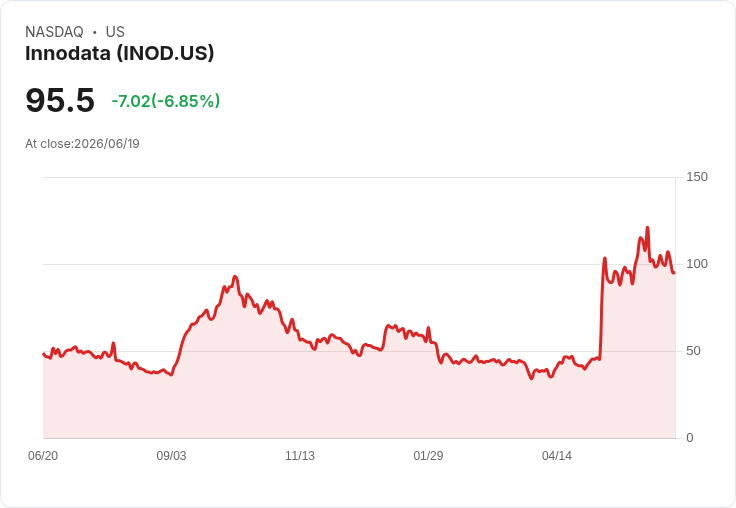Screen dimensions: 736x508
Task: Click the 06/20 date label on x-axis
Action: 43,455
